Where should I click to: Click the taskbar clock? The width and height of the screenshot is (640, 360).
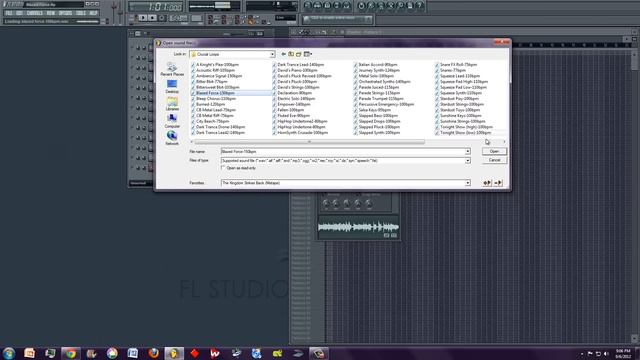tap(623, 353)
